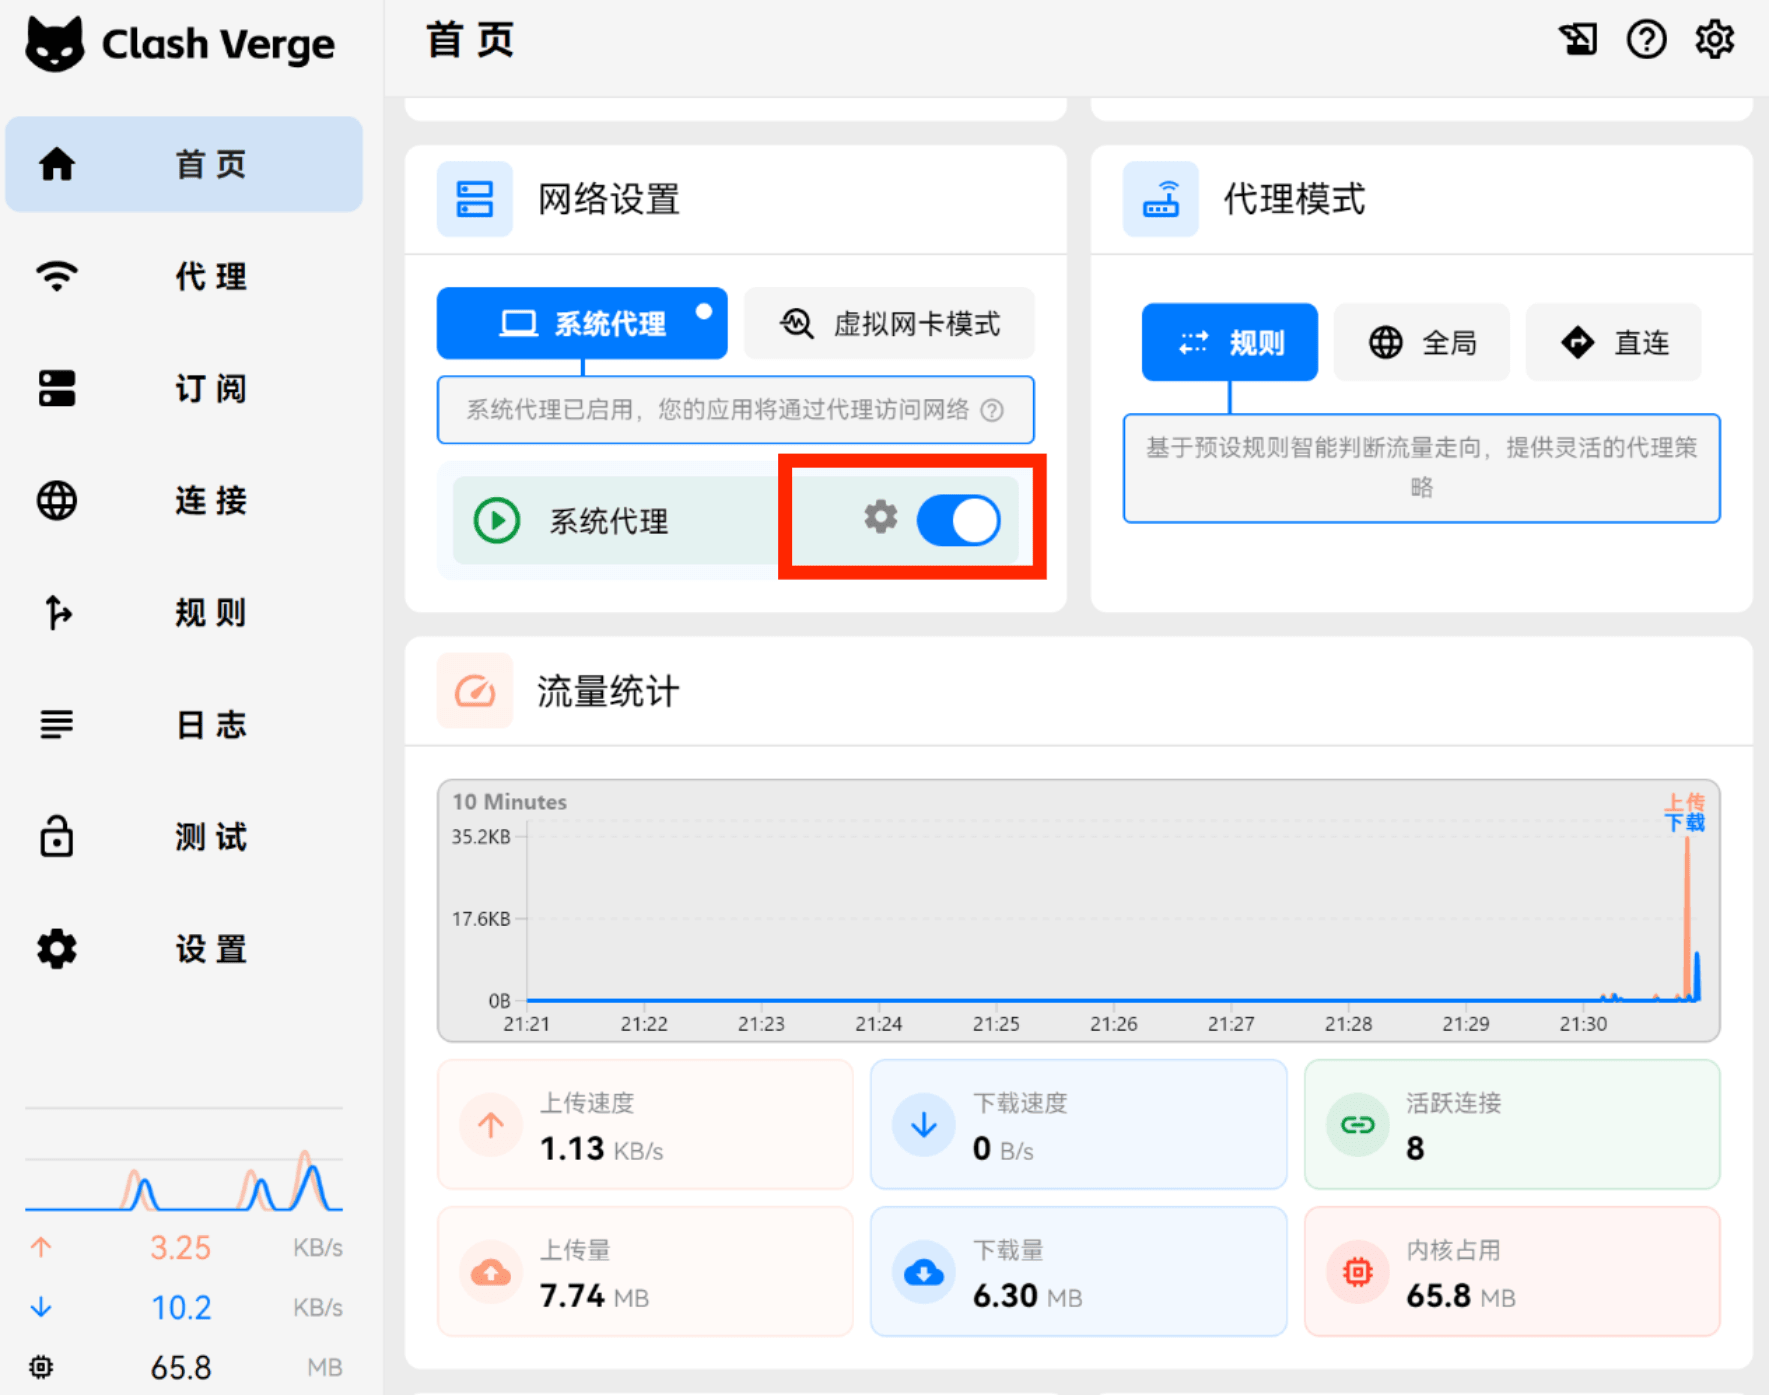
Task: Click the upload speed arrow icon in card
Action: (491, 1125)
